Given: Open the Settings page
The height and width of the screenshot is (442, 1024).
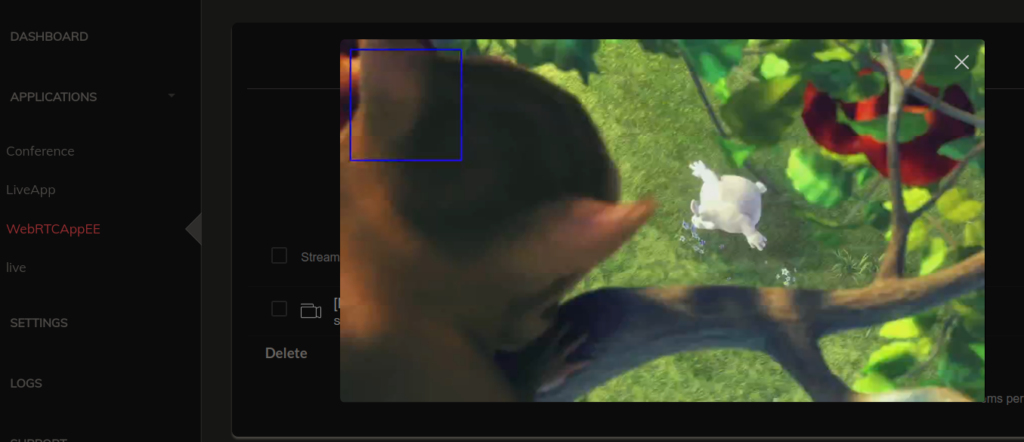Looking at the screenshot, I should click(39, 323).
